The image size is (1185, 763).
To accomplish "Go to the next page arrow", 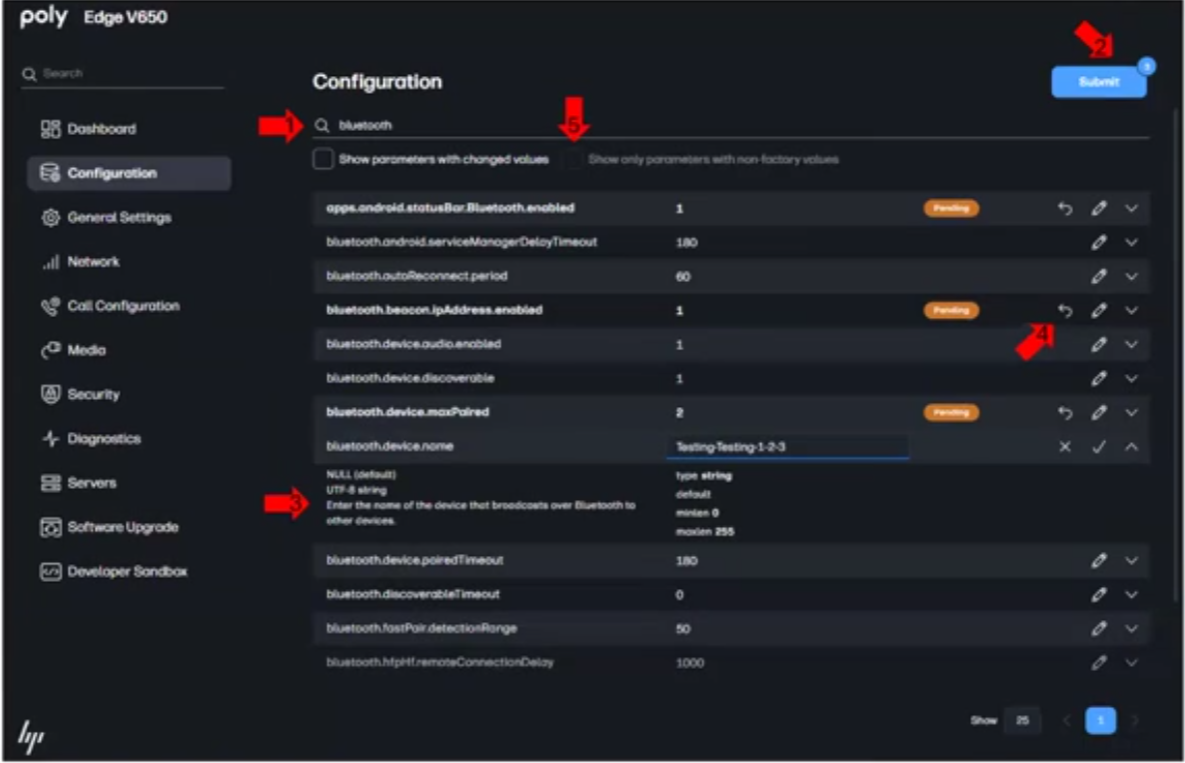I will pos(1134,721).
